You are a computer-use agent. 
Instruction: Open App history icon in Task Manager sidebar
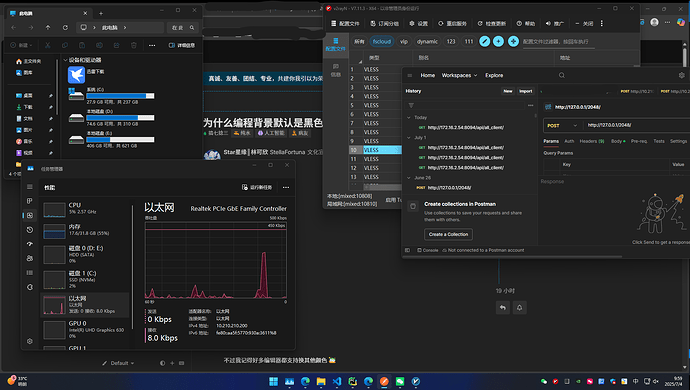point(29,230)
